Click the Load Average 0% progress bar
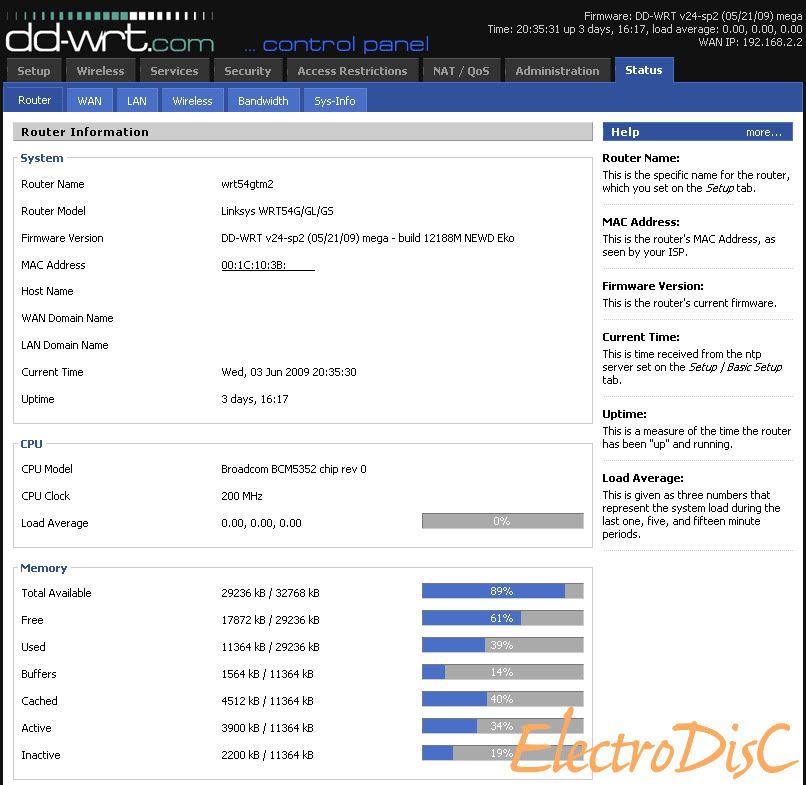Screen dimensions: 806x785 point(502,521)
